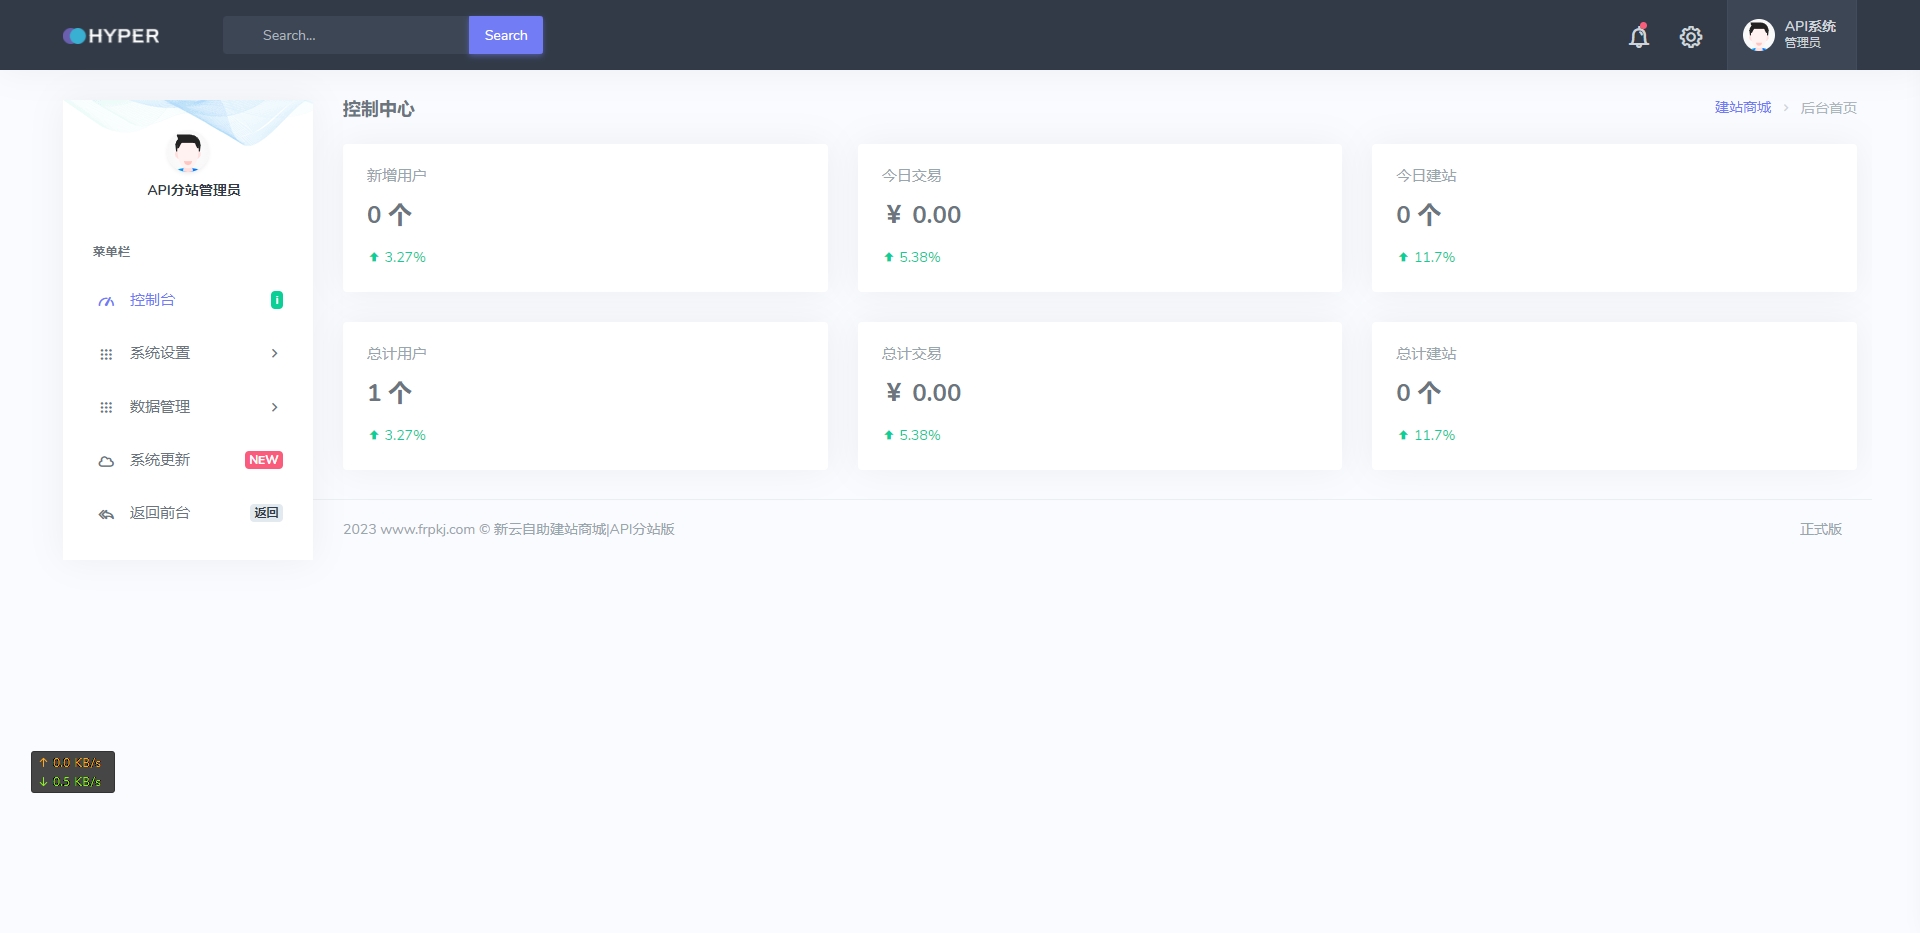
Task: Click the 返回前台 reply arrow icon
Action: 106,514
